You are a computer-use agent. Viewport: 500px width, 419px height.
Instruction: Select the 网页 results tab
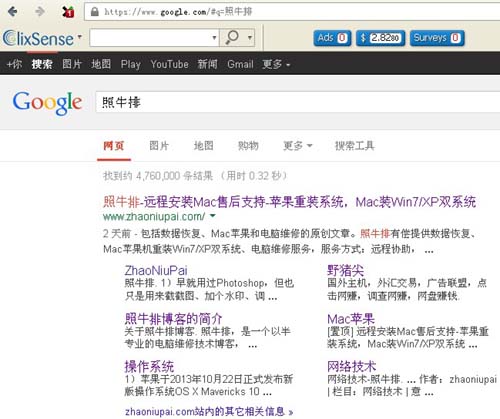coord(114,146)
